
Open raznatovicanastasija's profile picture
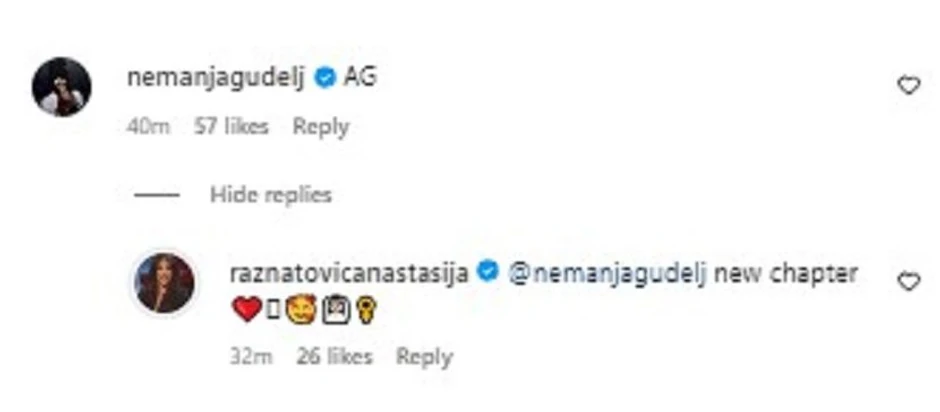click(x=164, y=283)
